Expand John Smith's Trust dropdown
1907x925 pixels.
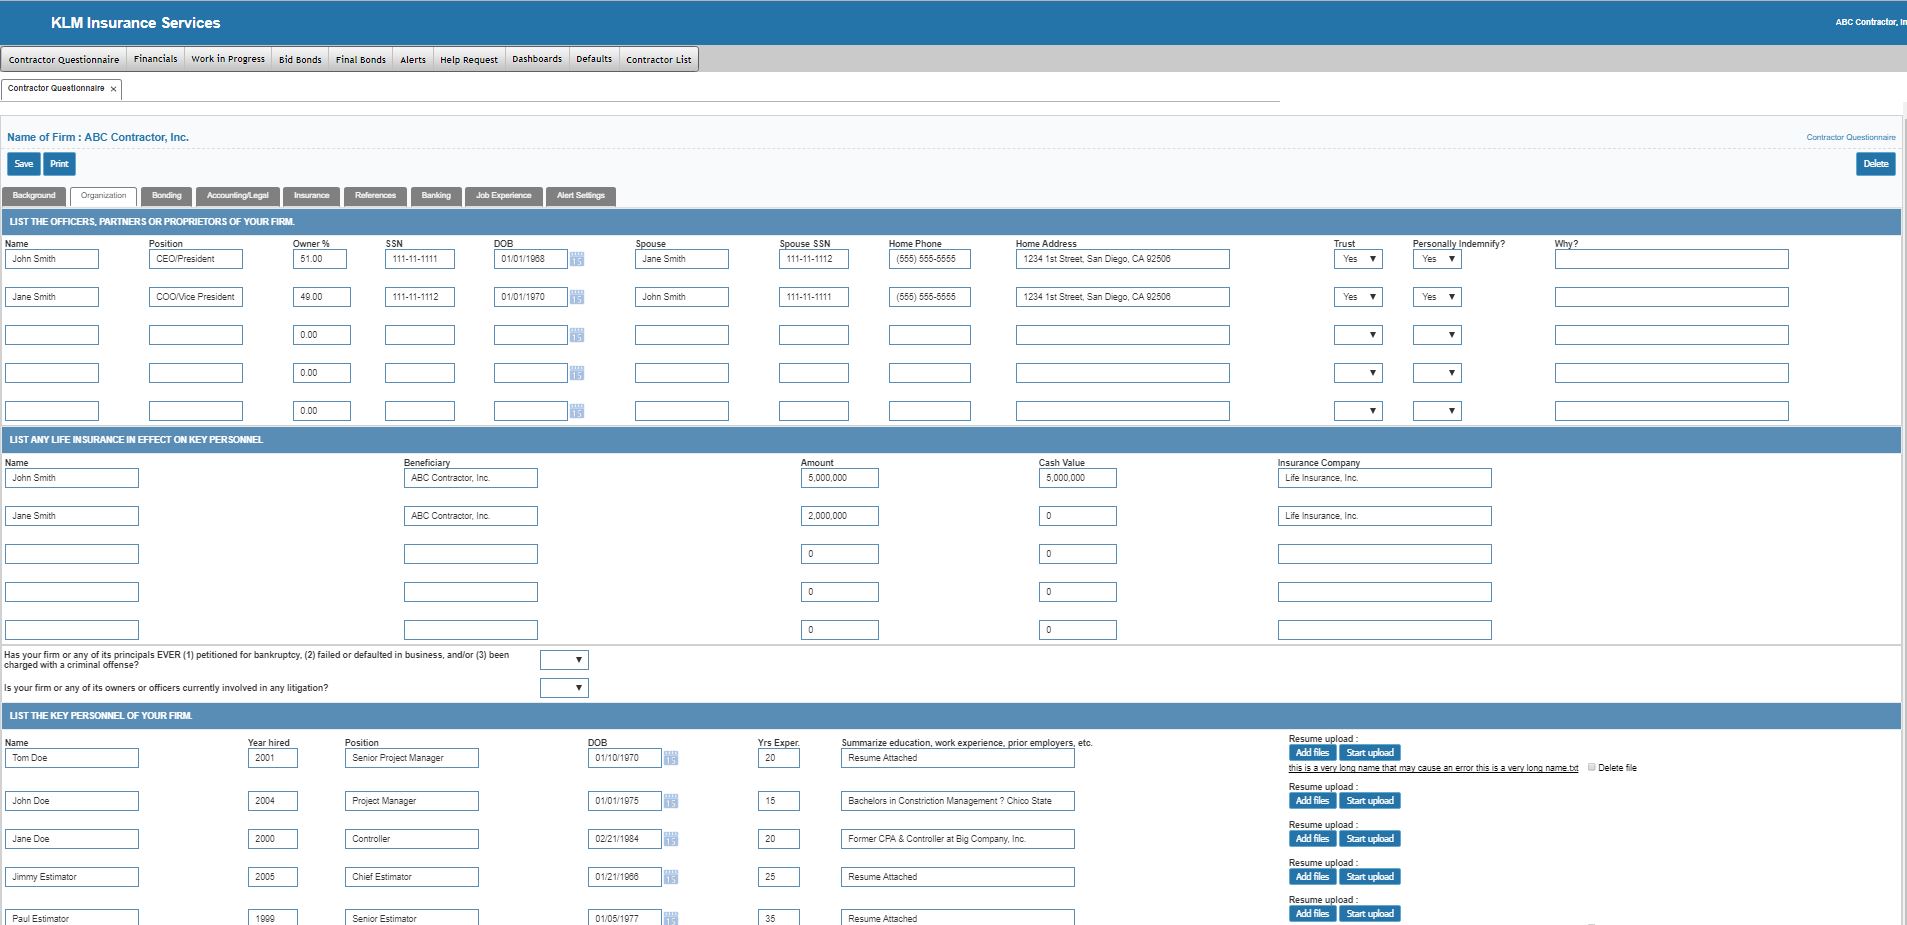pos(1358,259)
